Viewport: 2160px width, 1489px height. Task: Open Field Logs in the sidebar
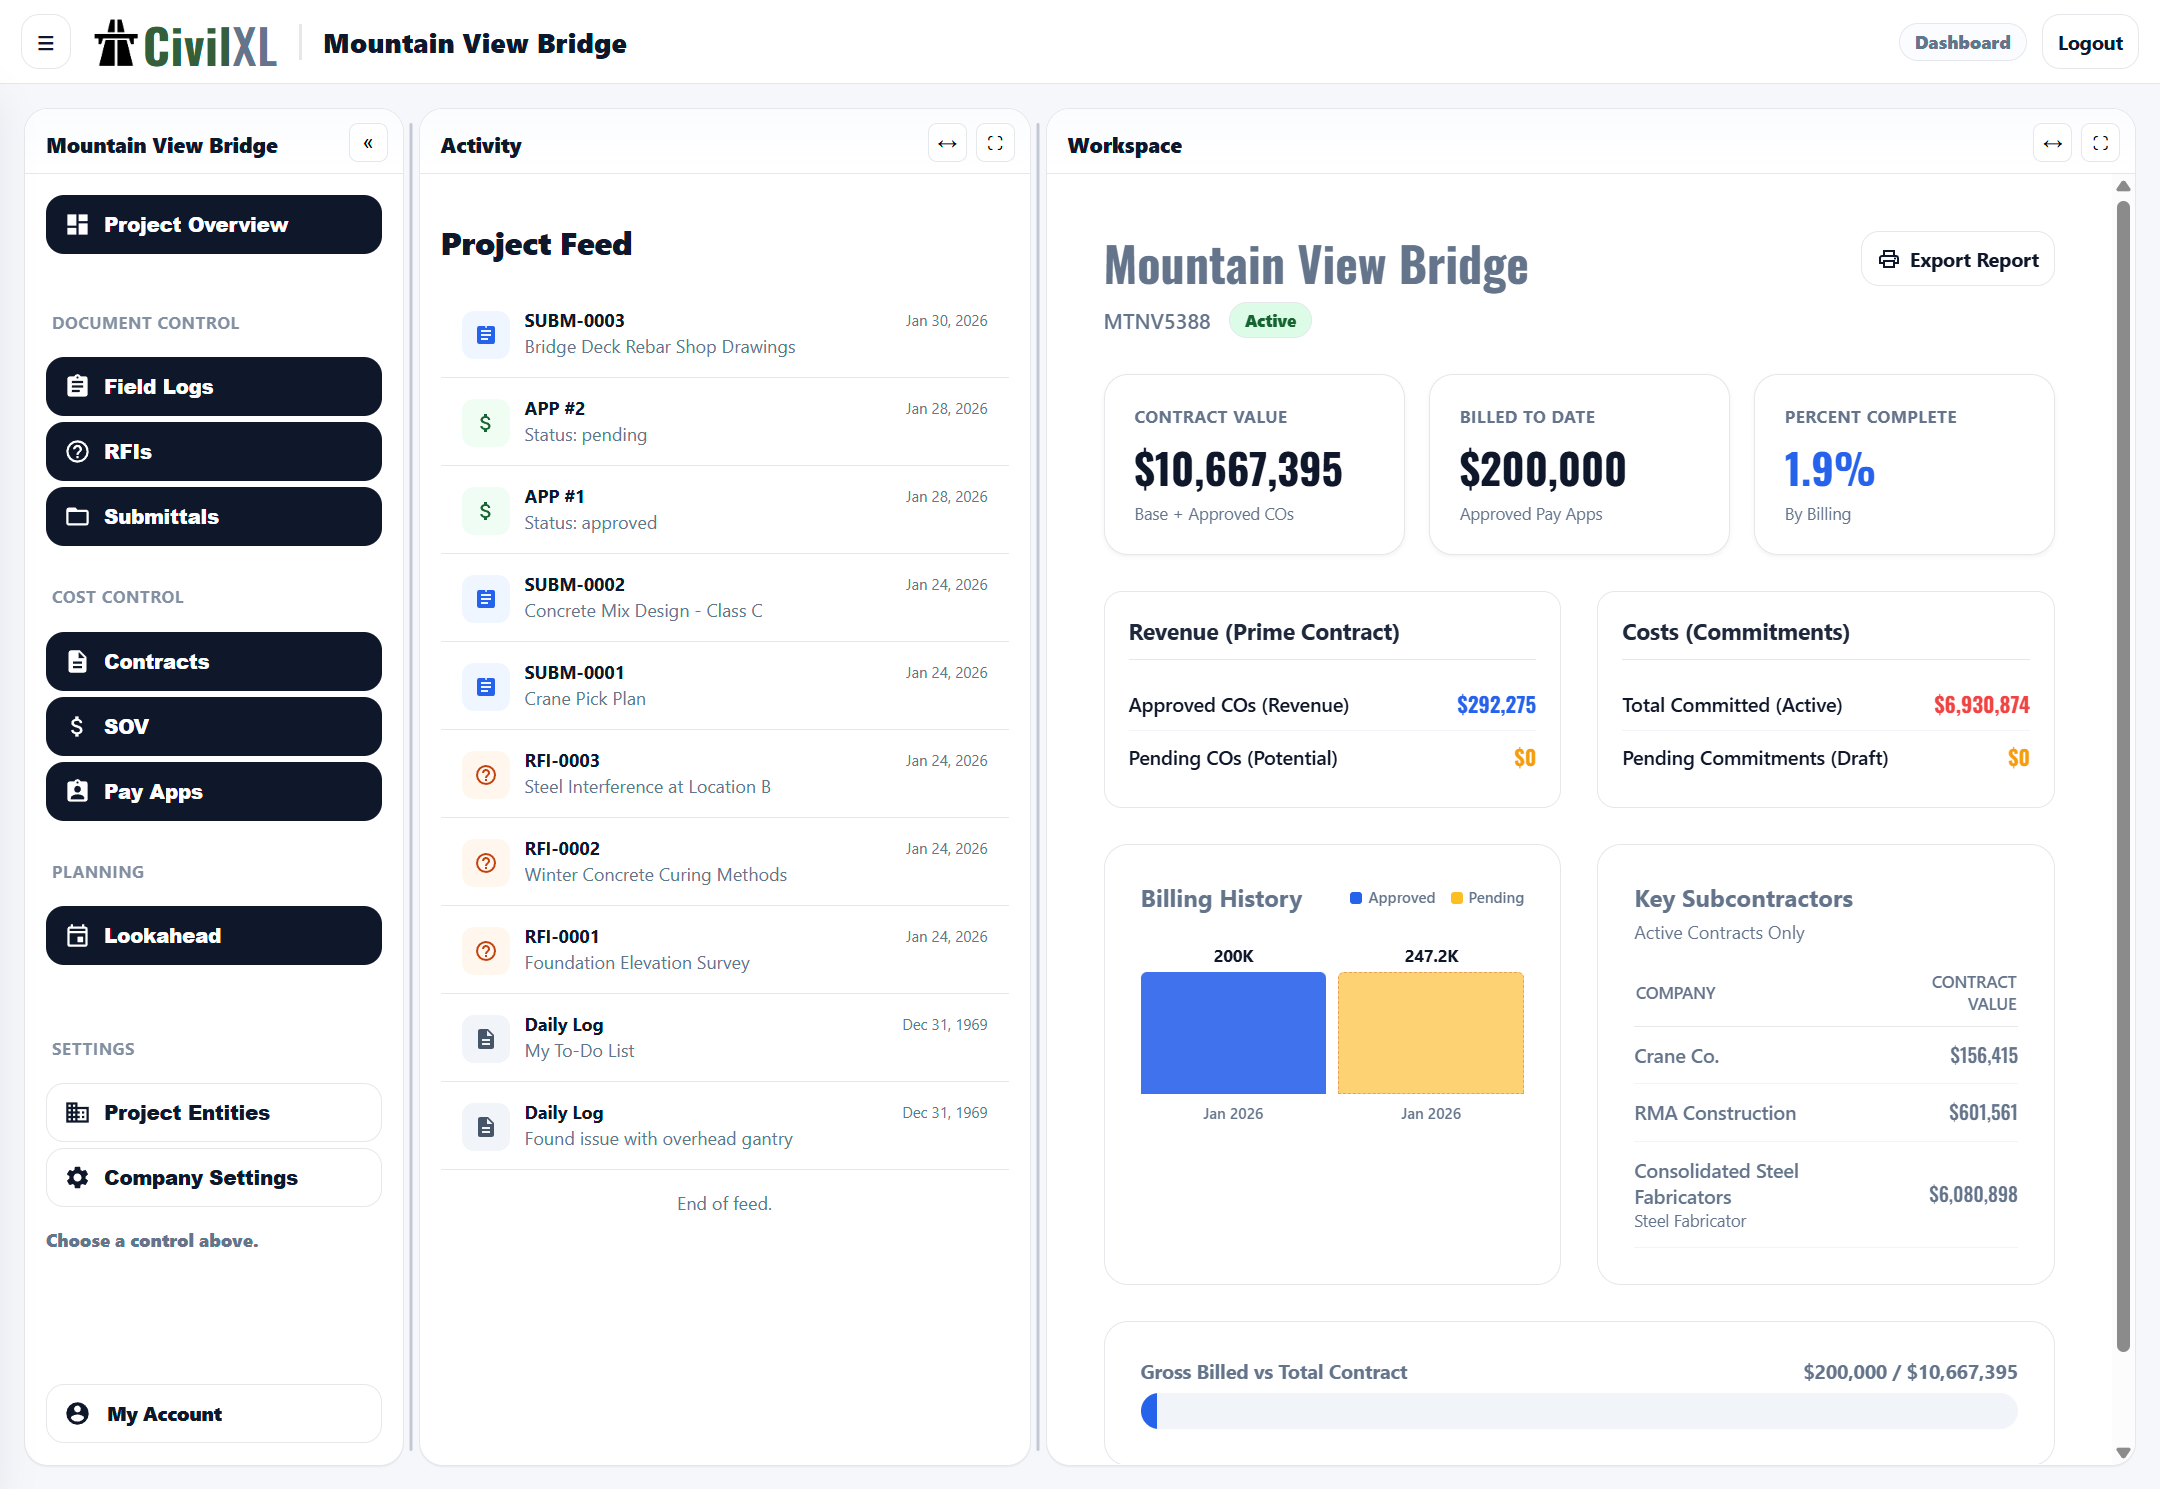click(x=213, y=386)
